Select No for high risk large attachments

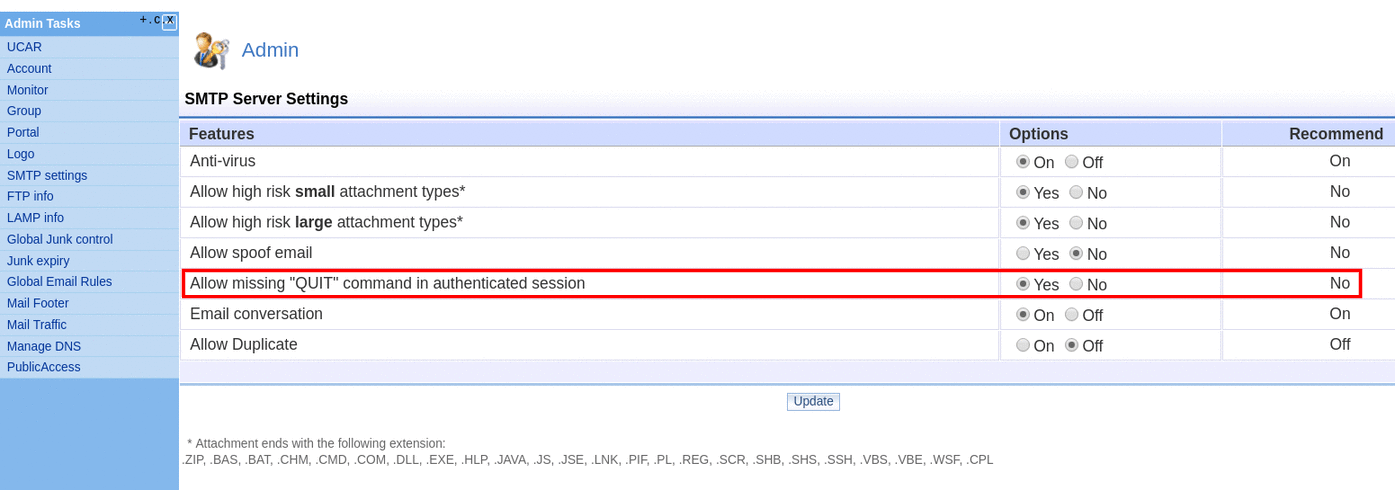[1076, 223]
